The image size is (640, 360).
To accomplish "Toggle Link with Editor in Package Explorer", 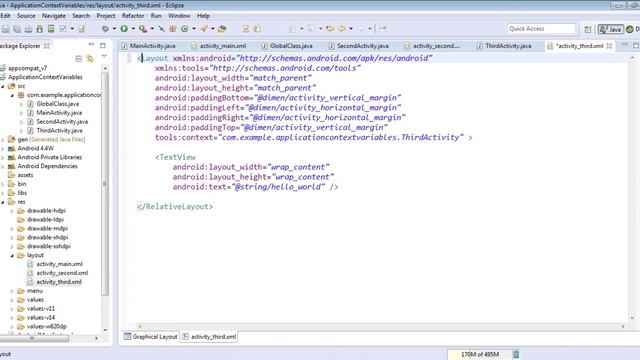I will pos(90,59).
